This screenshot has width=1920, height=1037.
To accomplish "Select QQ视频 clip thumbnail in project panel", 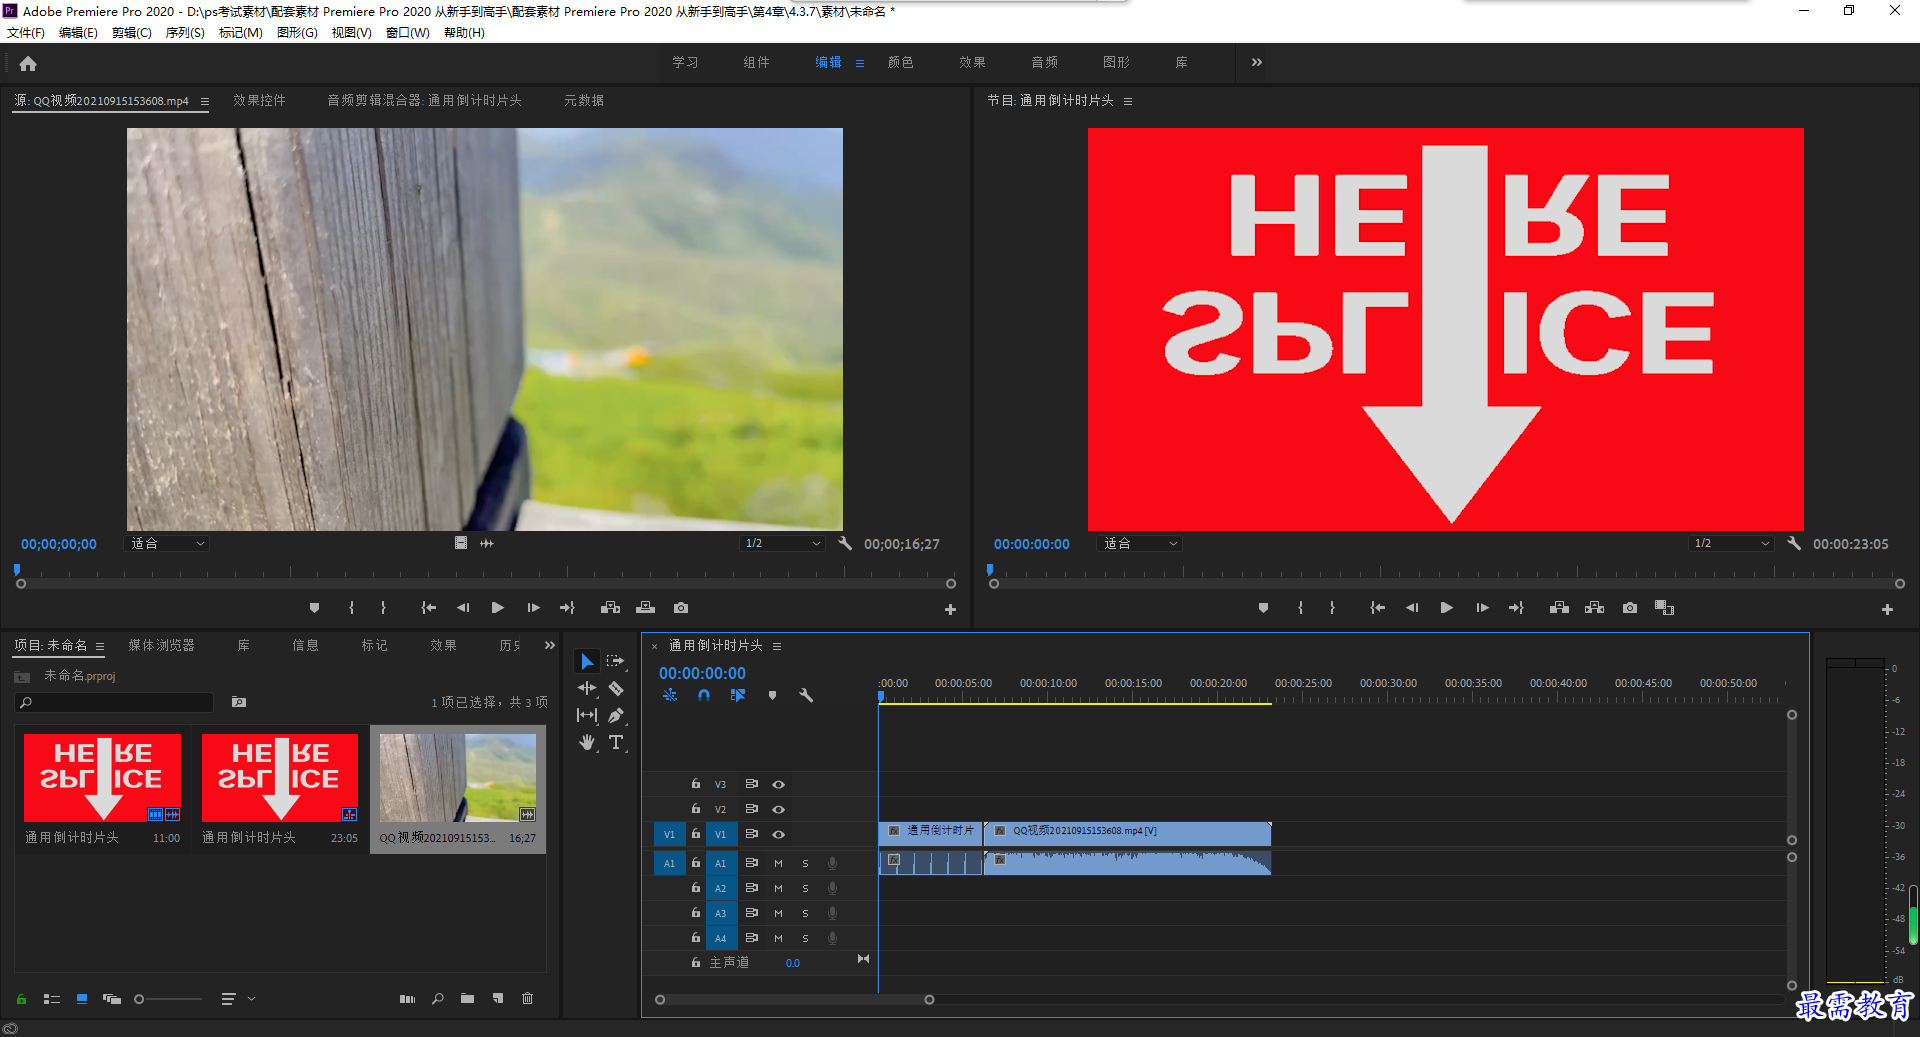I will (458, 778).
